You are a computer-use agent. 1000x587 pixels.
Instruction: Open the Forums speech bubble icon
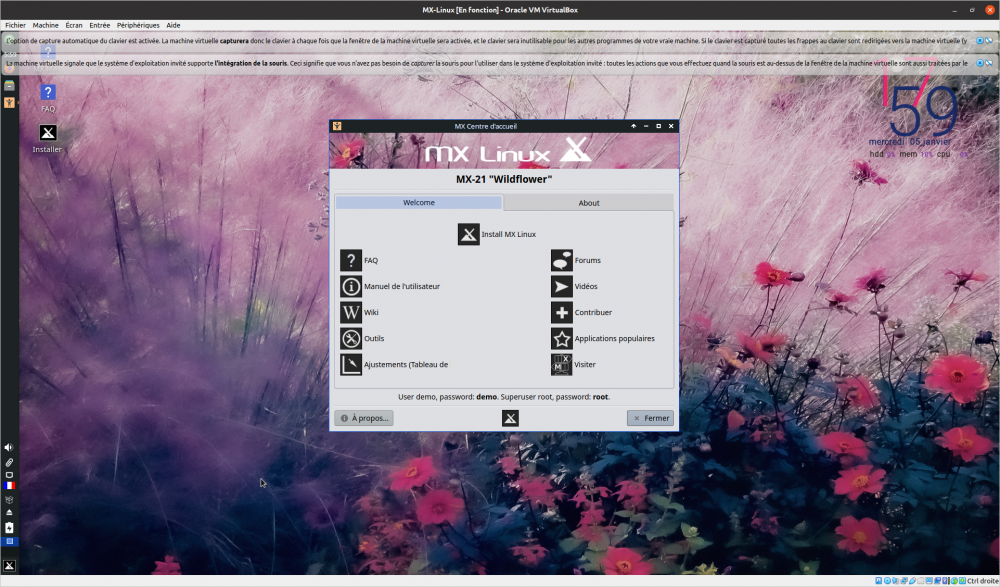click(562, 260)
